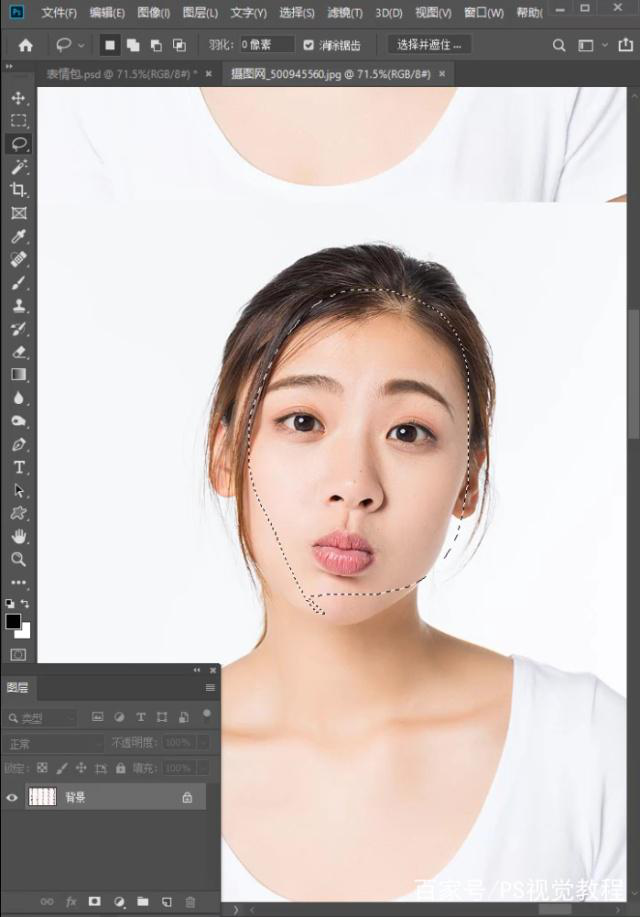
Task: Click Create new layer button at panel bottom
Action: pyautogui.click(x=167, y=901)
